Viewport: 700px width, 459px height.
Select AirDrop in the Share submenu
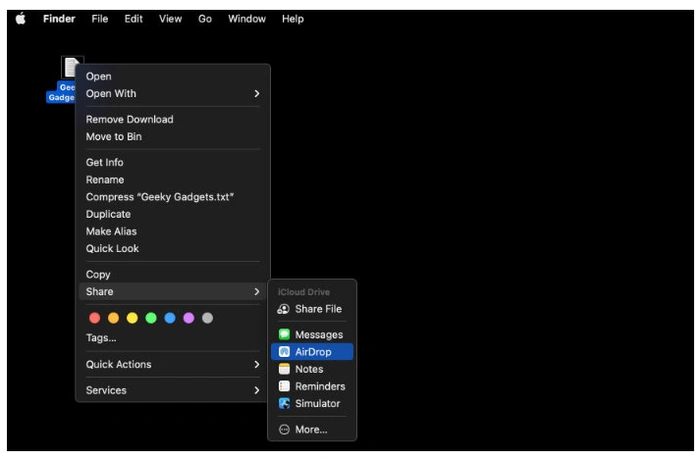point(312,352)
